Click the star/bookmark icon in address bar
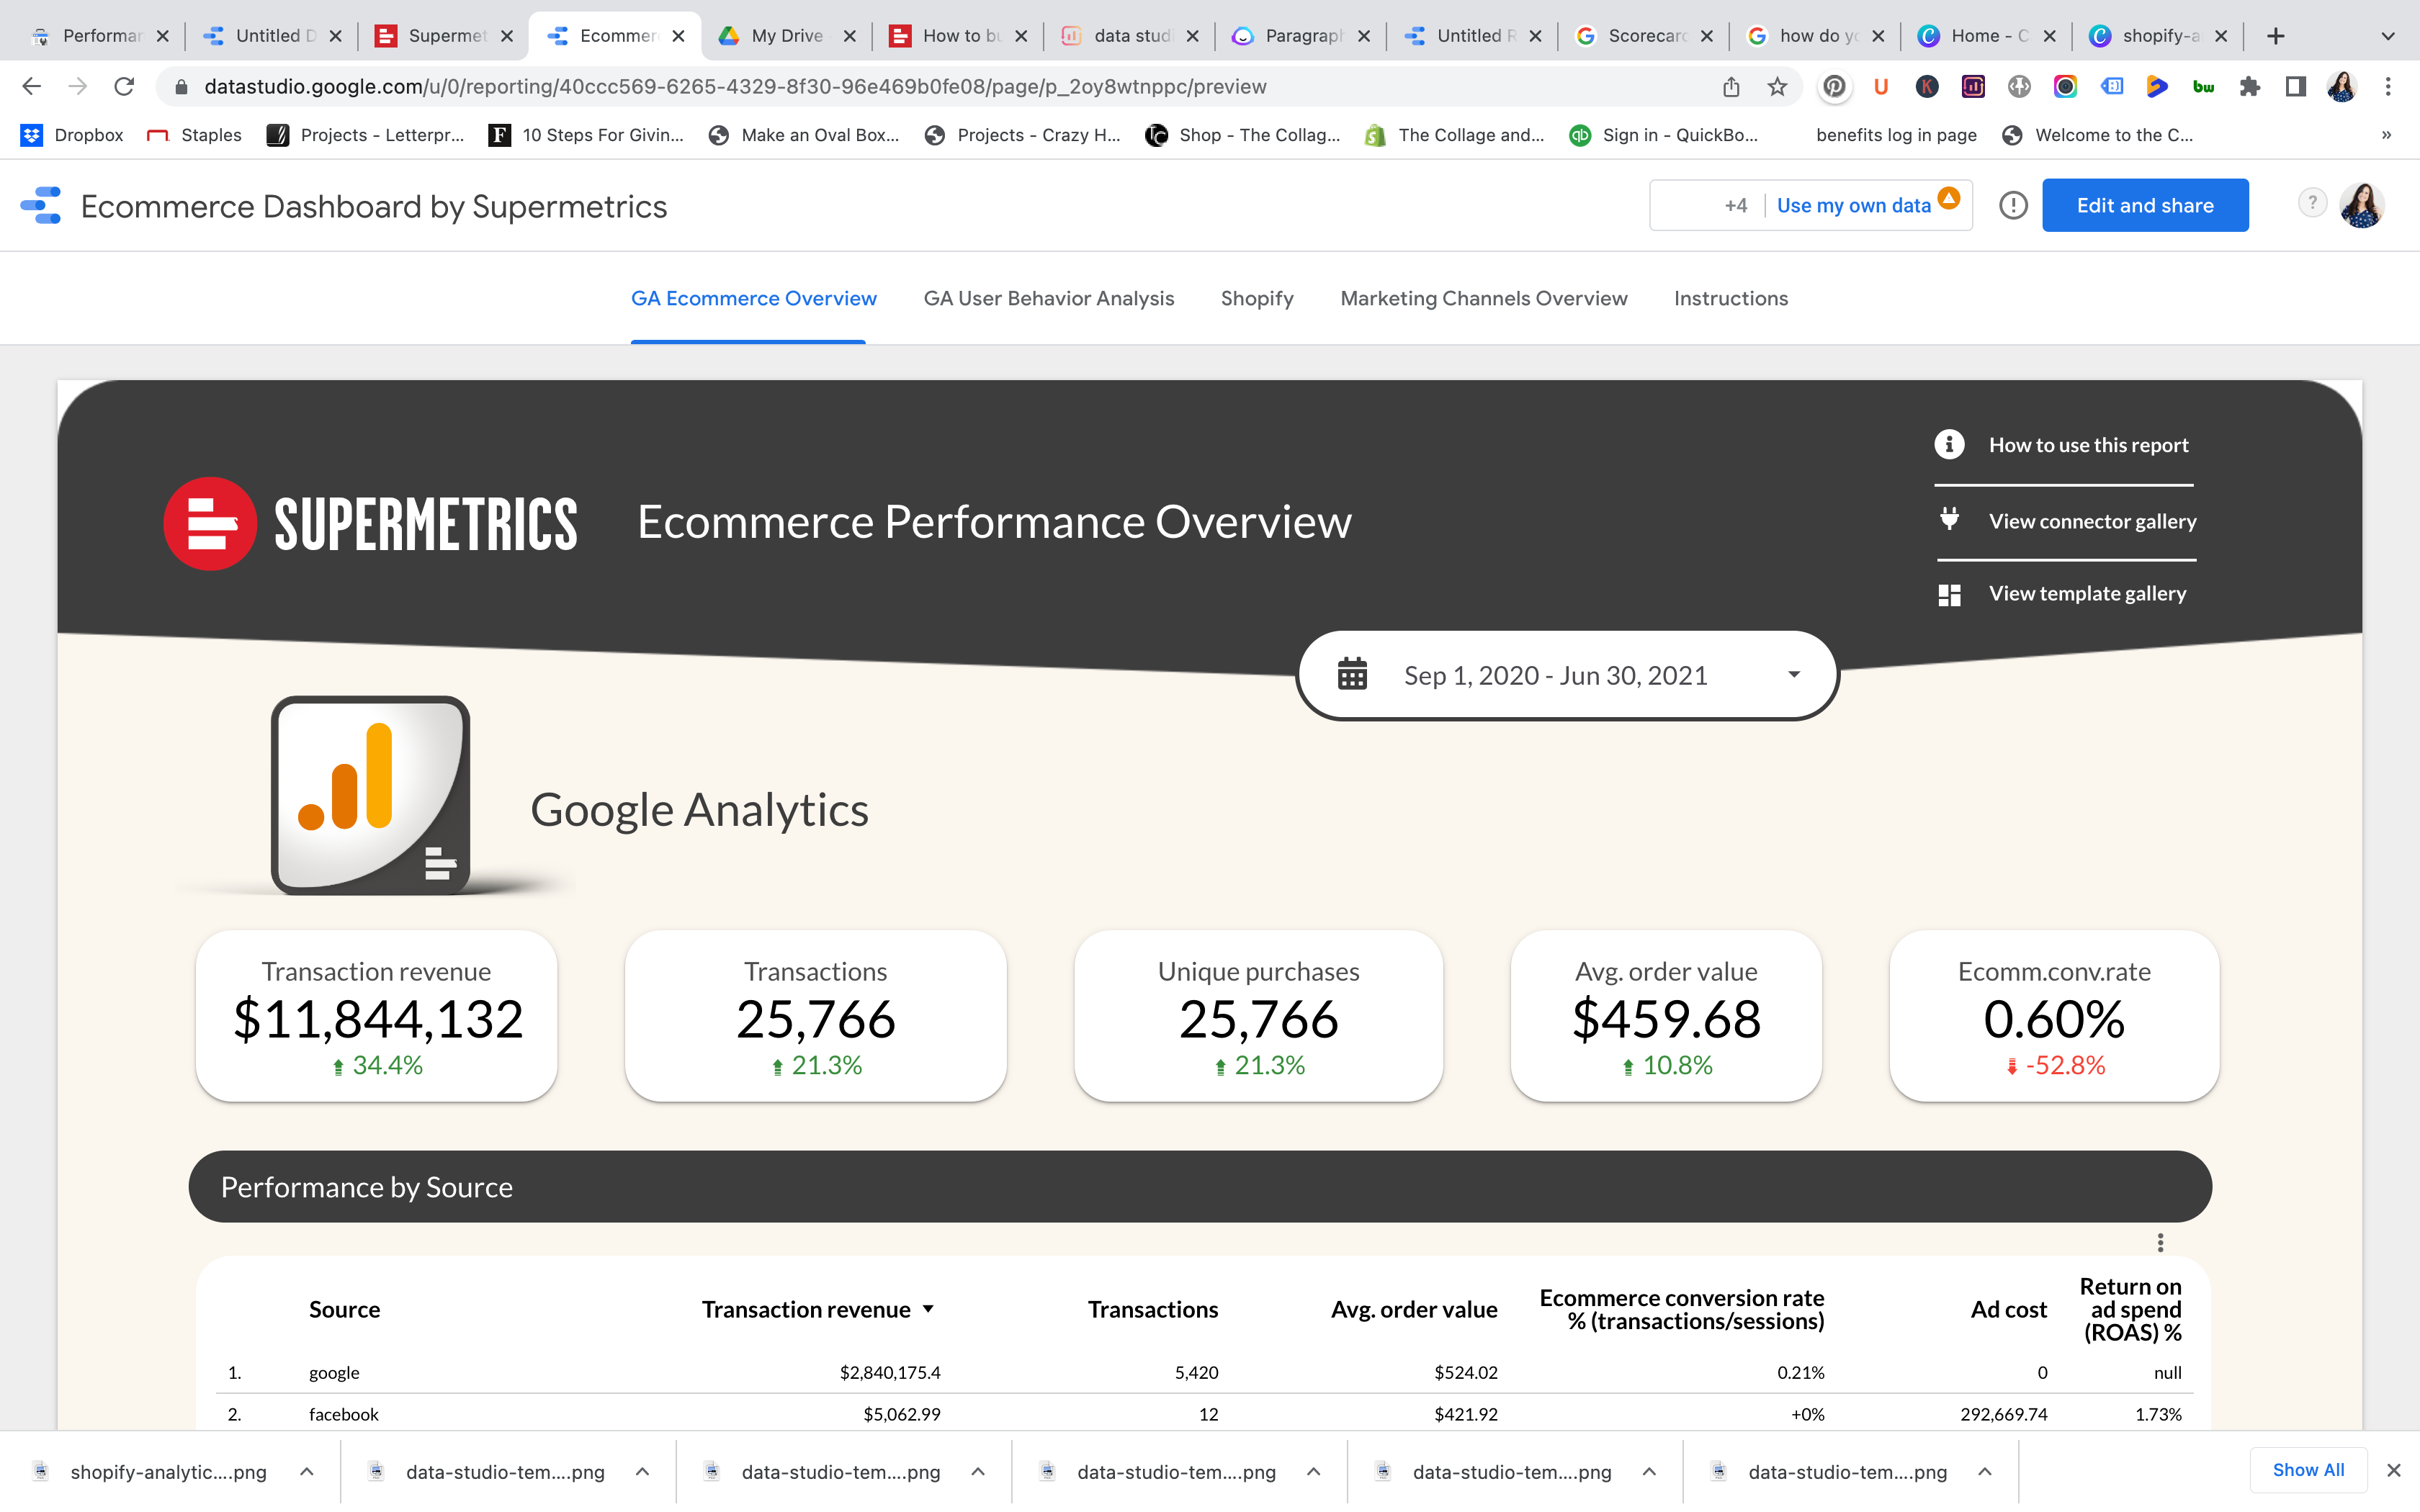Viewport: 2420px width, 1512px height. [x=1775, y=87]
